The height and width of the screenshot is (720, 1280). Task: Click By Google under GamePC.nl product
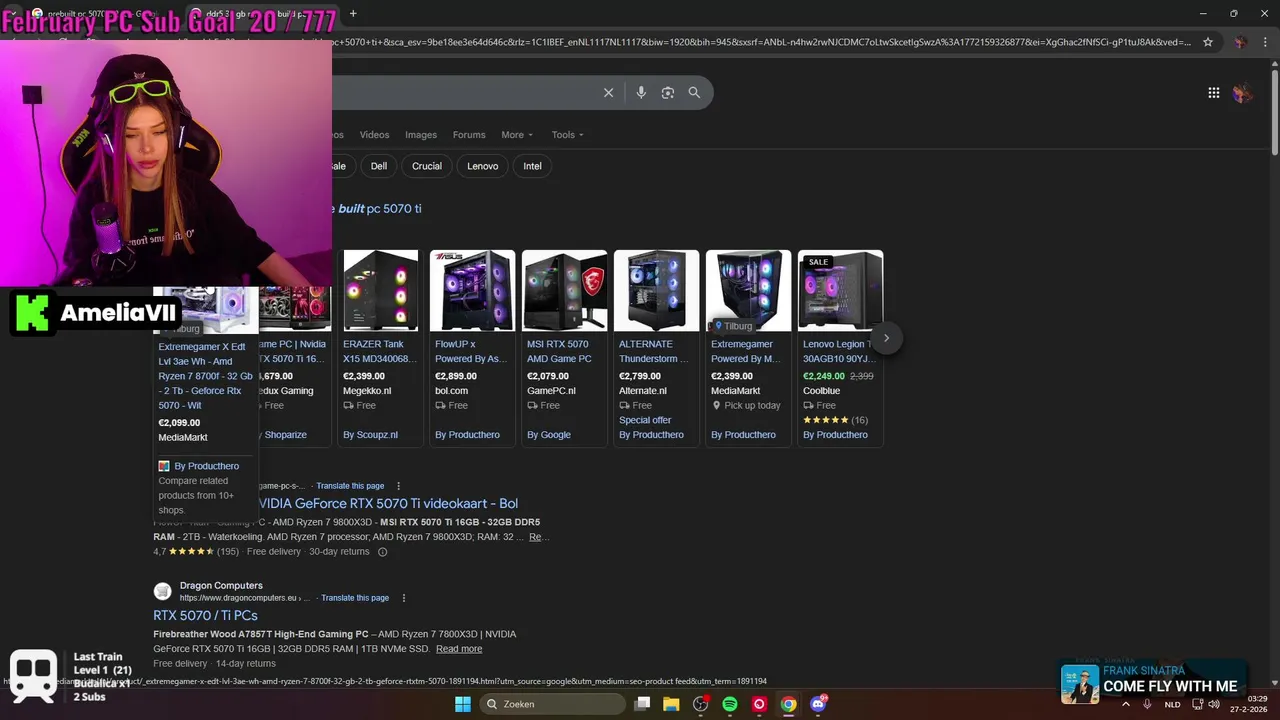[549, 435]
